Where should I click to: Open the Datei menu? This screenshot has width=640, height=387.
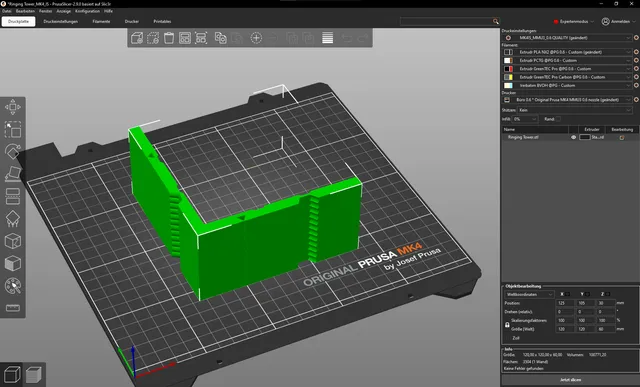click(7, 11)
